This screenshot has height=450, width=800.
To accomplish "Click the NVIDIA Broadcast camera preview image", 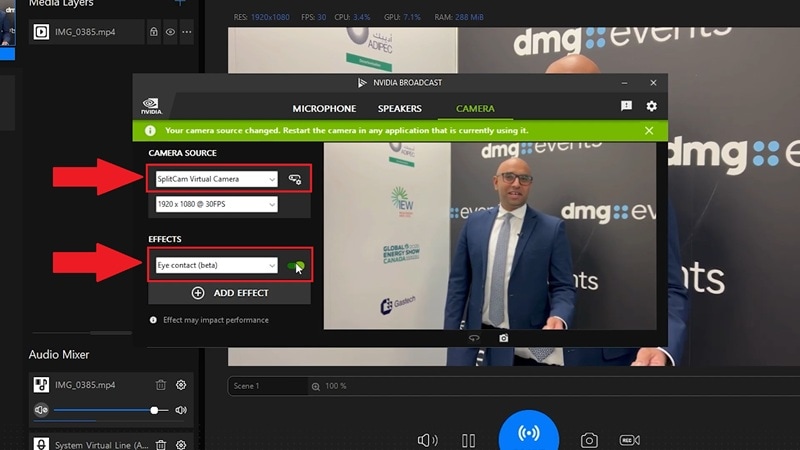I will point(490,236).
